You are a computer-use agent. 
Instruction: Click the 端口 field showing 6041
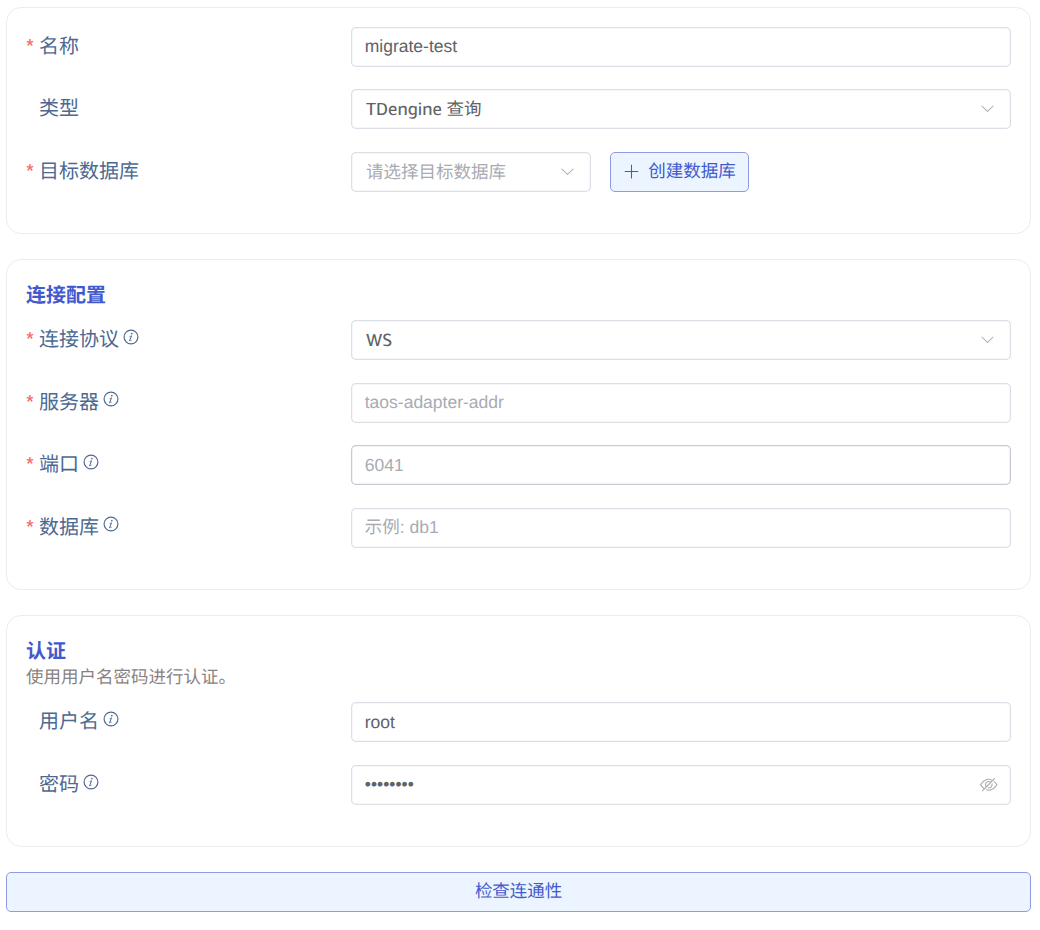680,464
